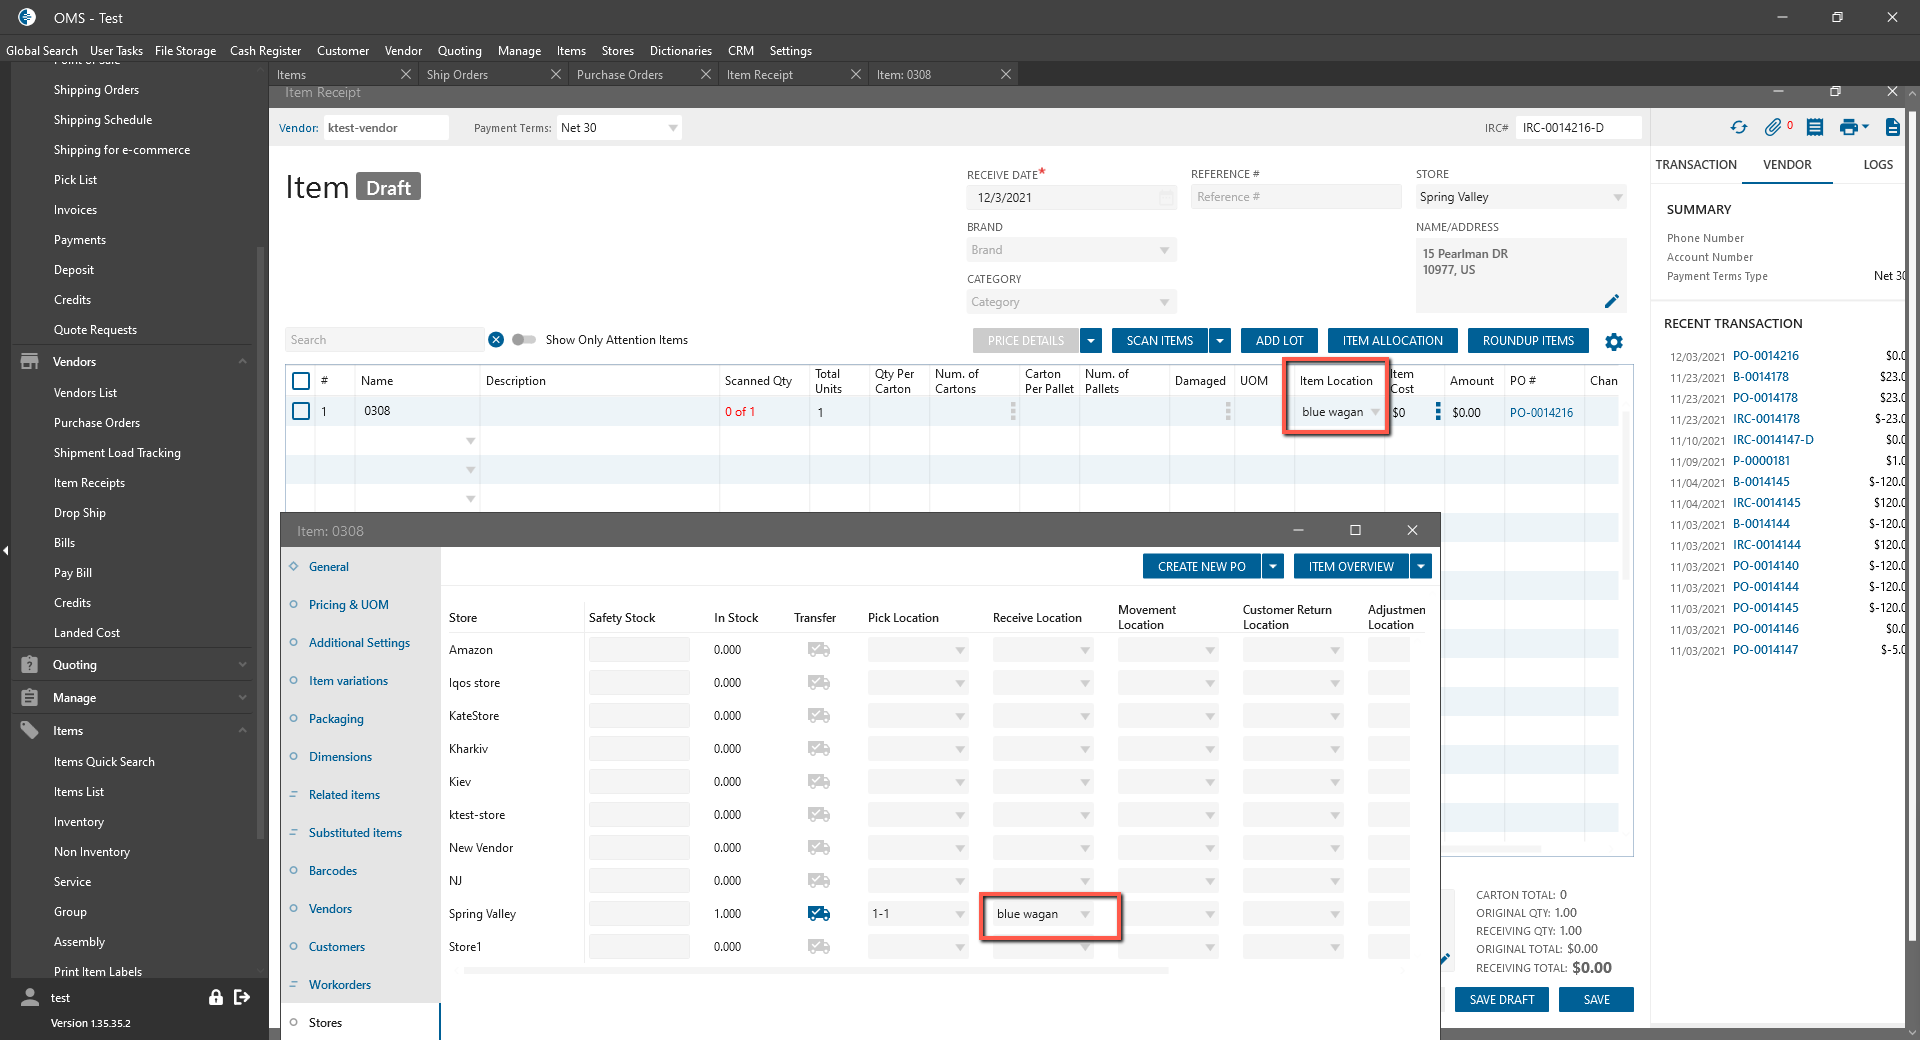Click the Reference # input field
Viewport: 1920px width, 1040px height.
point(1295,198)
